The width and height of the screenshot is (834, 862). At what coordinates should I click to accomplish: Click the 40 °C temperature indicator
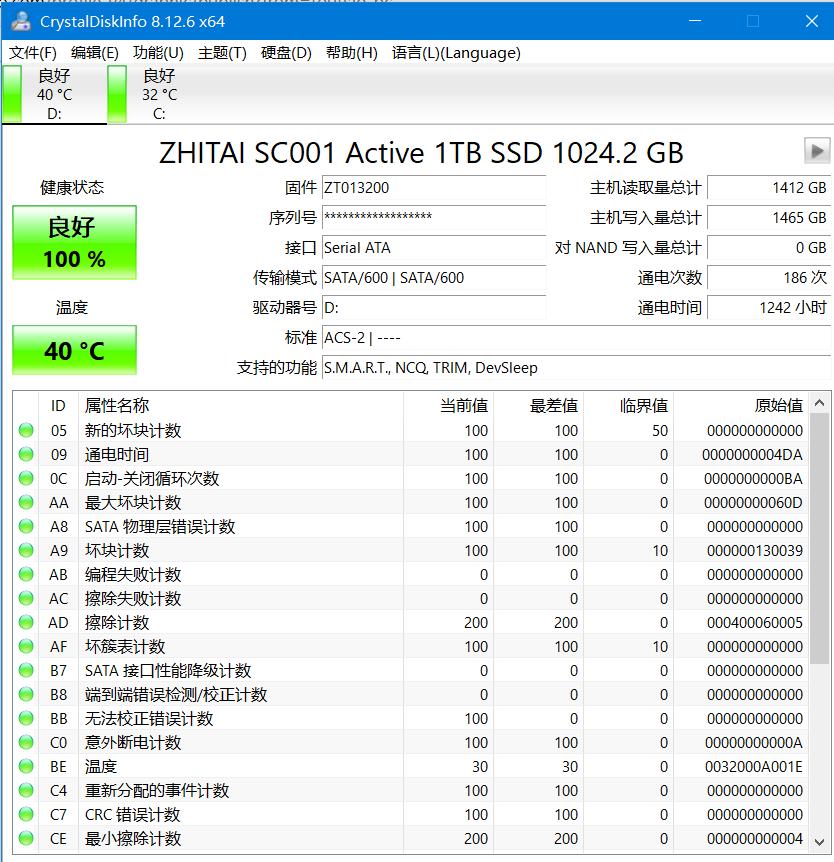[73, 350]
